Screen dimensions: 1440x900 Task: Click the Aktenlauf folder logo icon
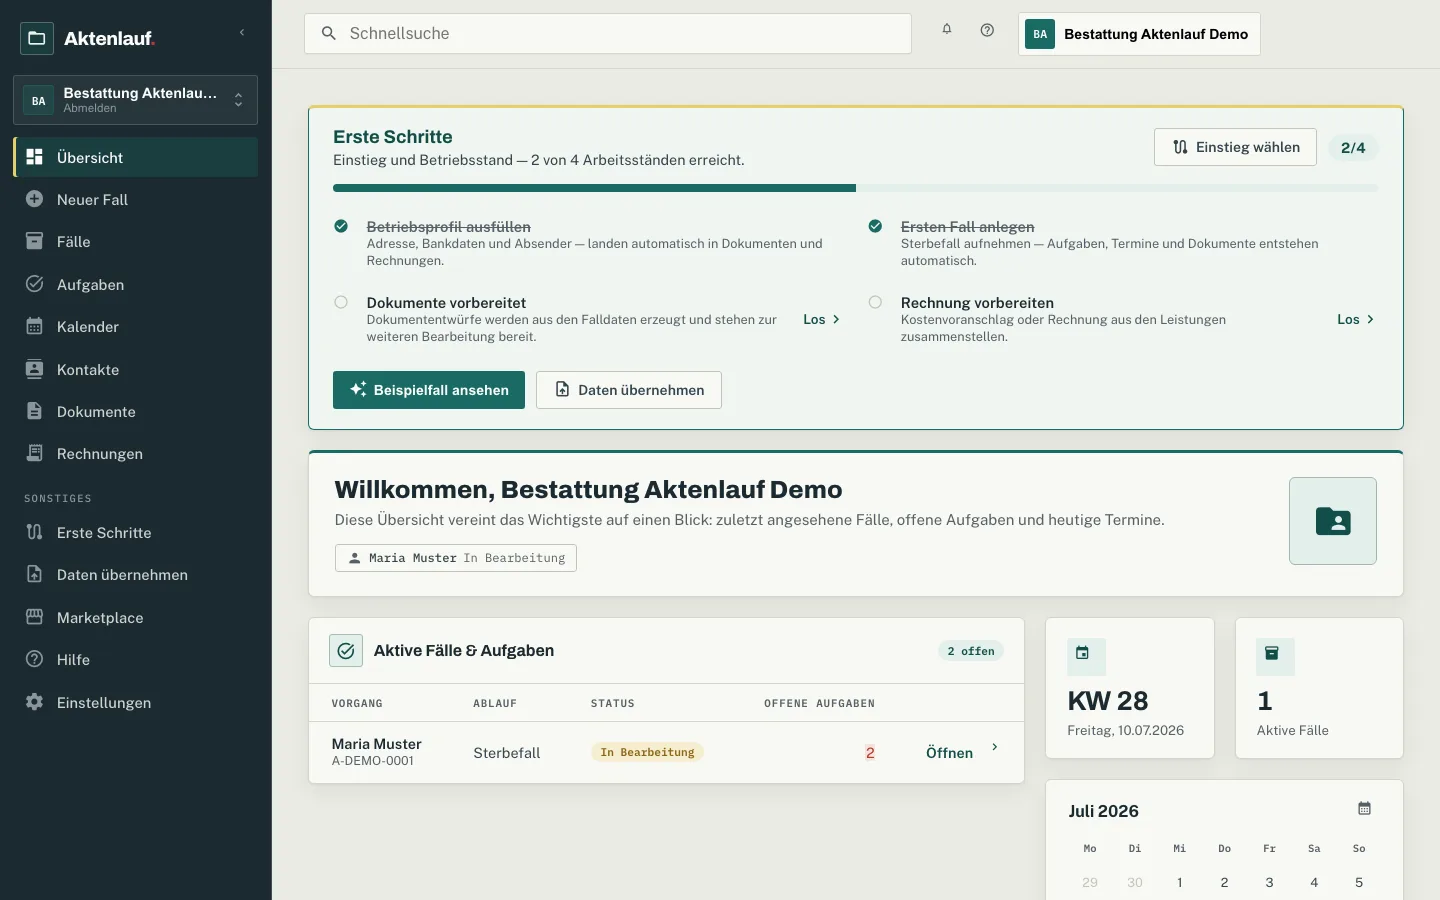(37, 38)
